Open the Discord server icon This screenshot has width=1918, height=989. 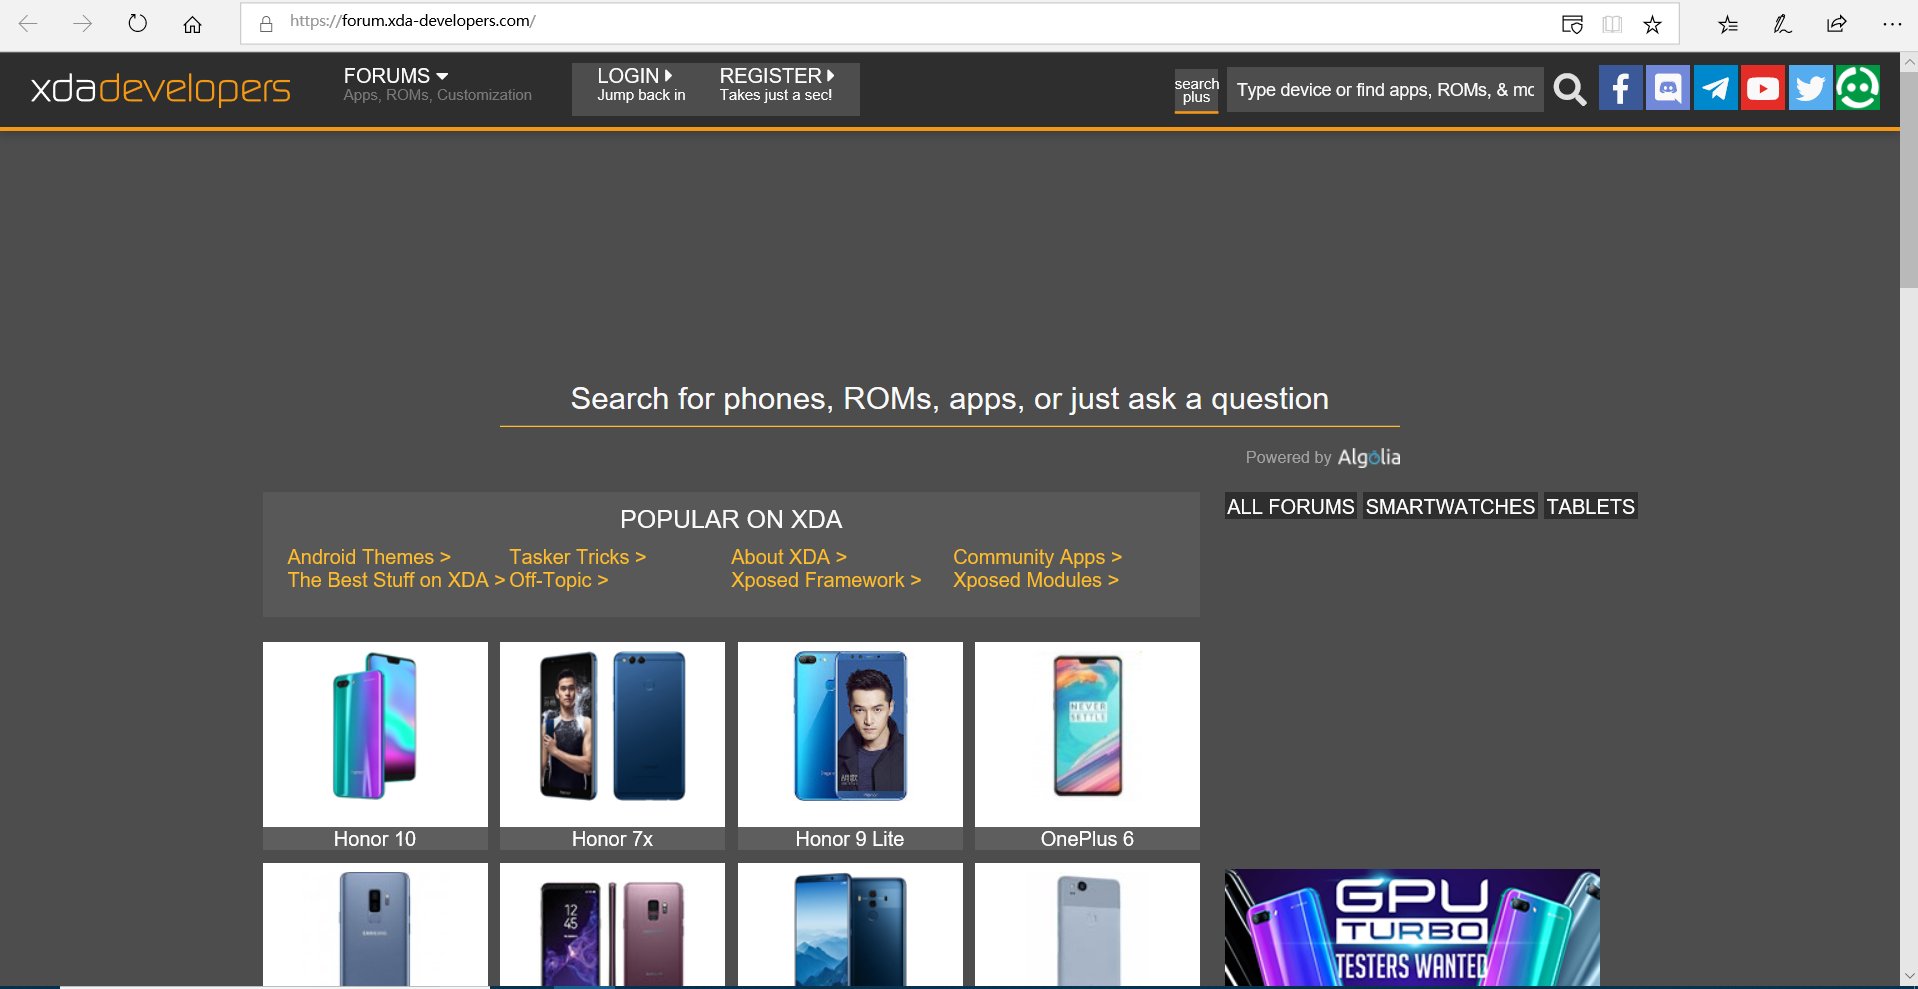pos(1667,89)
